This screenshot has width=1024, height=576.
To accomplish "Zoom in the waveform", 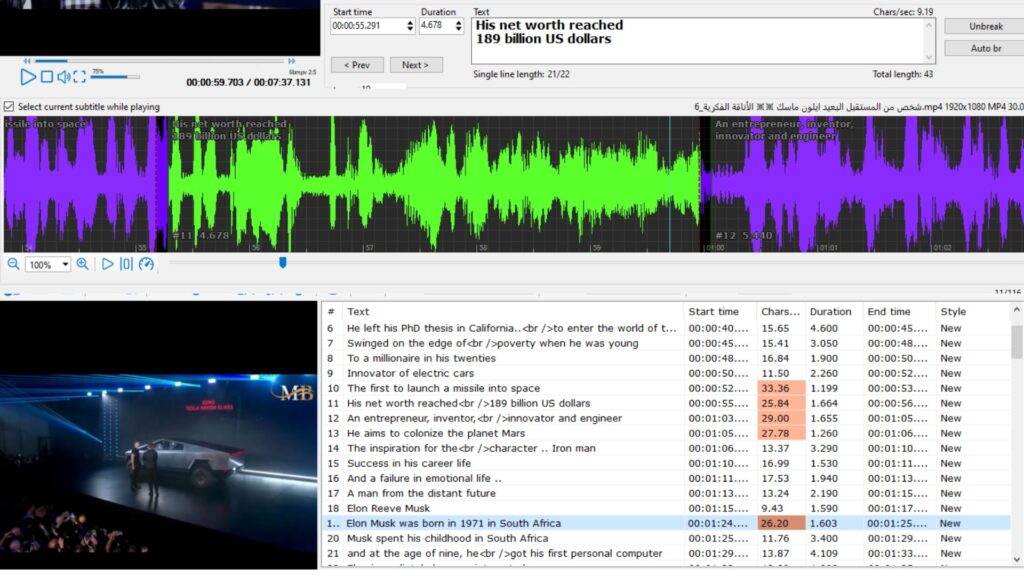I will pyautogui.click(x=82, y=264).
